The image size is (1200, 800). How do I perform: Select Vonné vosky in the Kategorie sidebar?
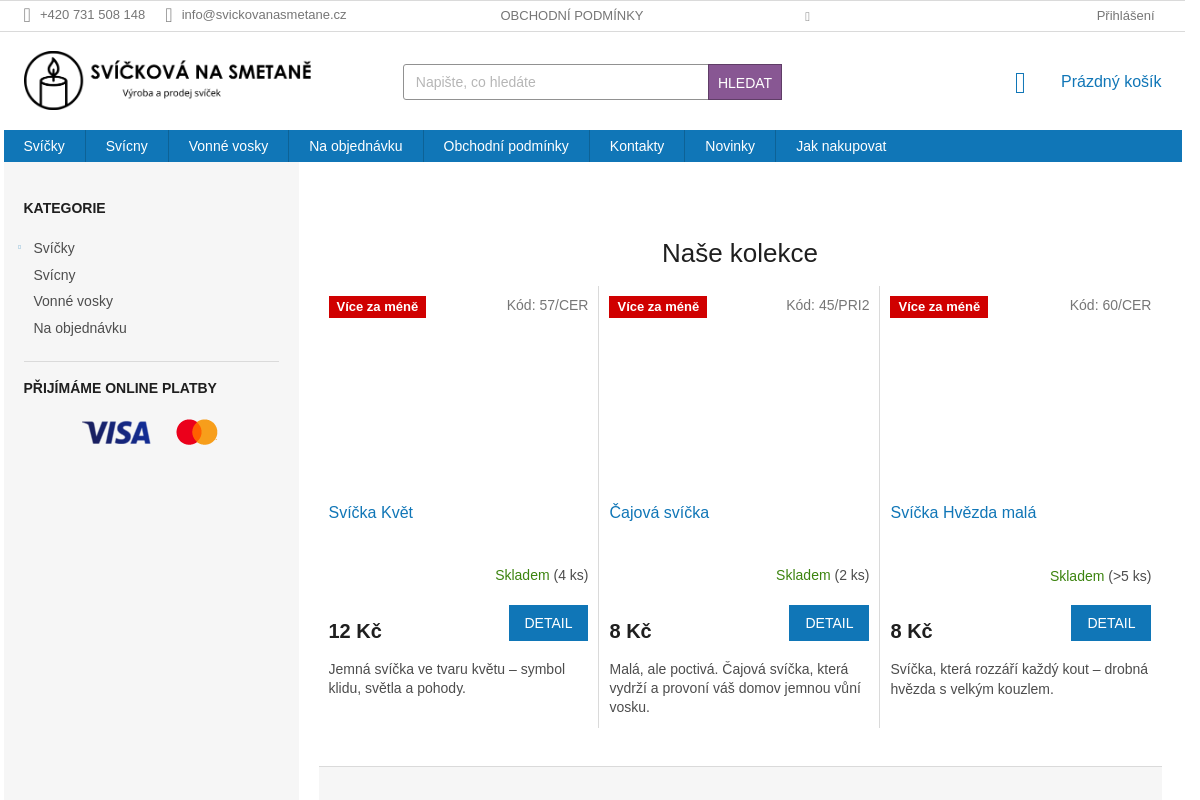pos(73,301)
